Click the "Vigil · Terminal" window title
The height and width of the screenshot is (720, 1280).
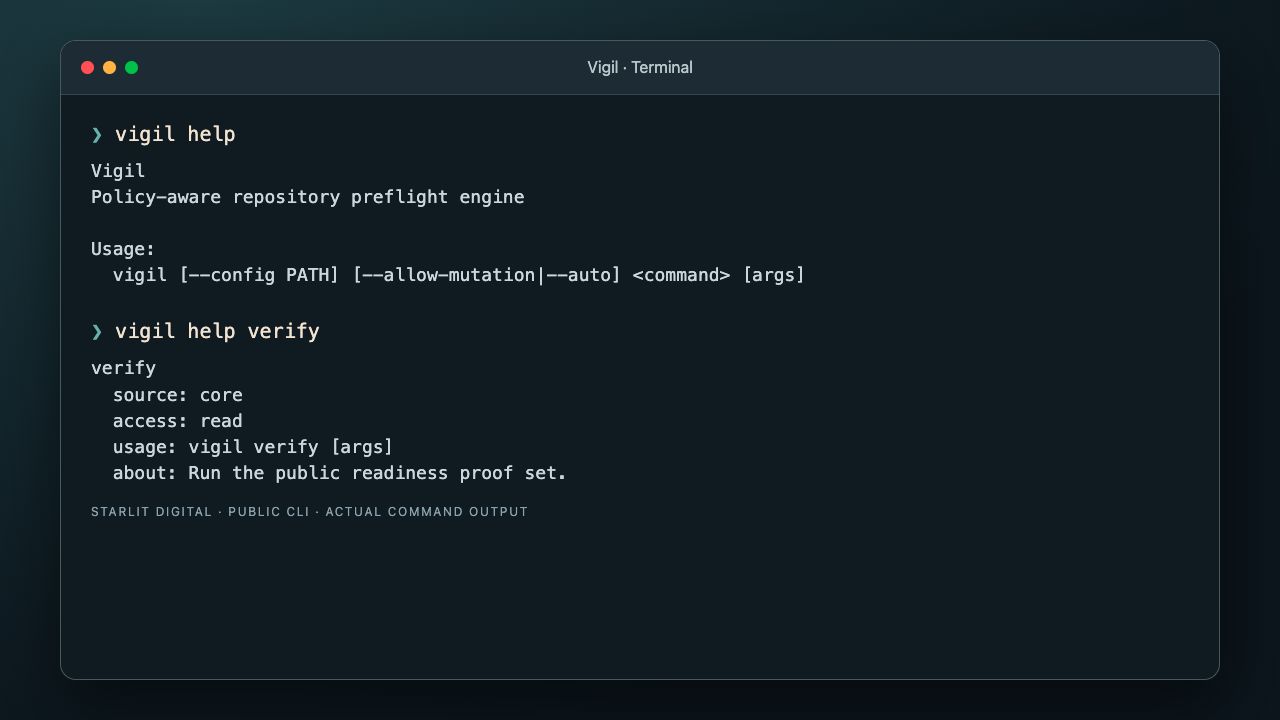click(x=640, y=68)
